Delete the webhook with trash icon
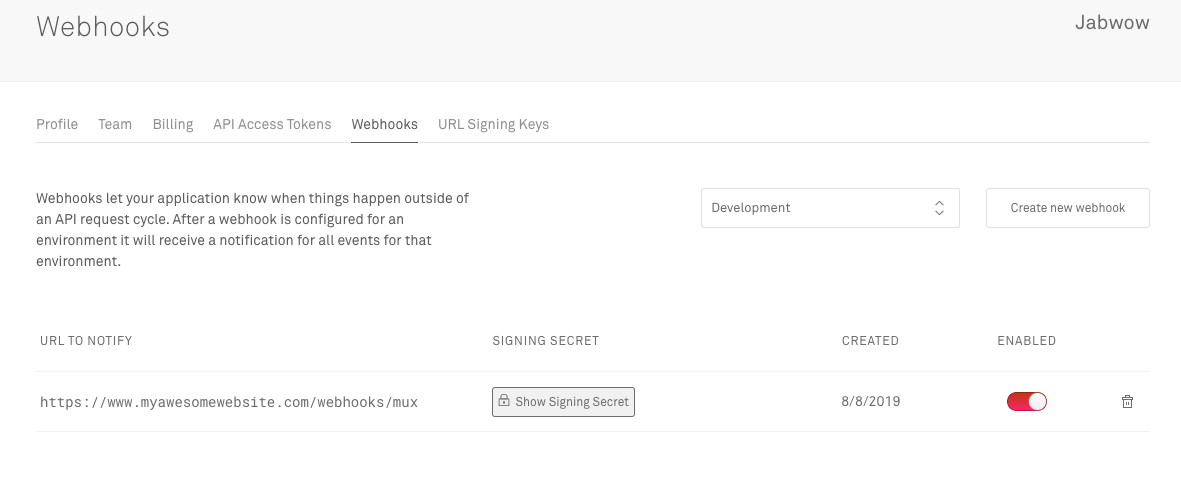 pos(1127,401)
